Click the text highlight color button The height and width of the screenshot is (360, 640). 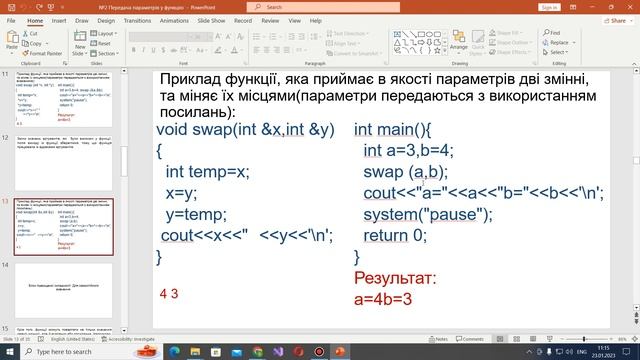[218, 50]
